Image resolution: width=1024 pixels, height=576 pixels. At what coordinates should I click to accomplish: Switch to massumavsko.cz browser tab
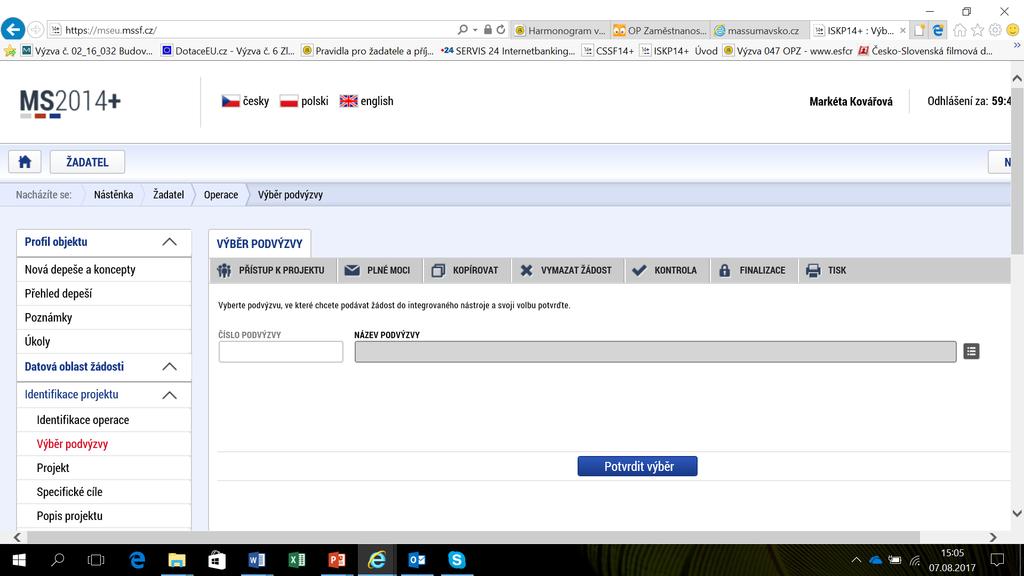click(760, 30)
